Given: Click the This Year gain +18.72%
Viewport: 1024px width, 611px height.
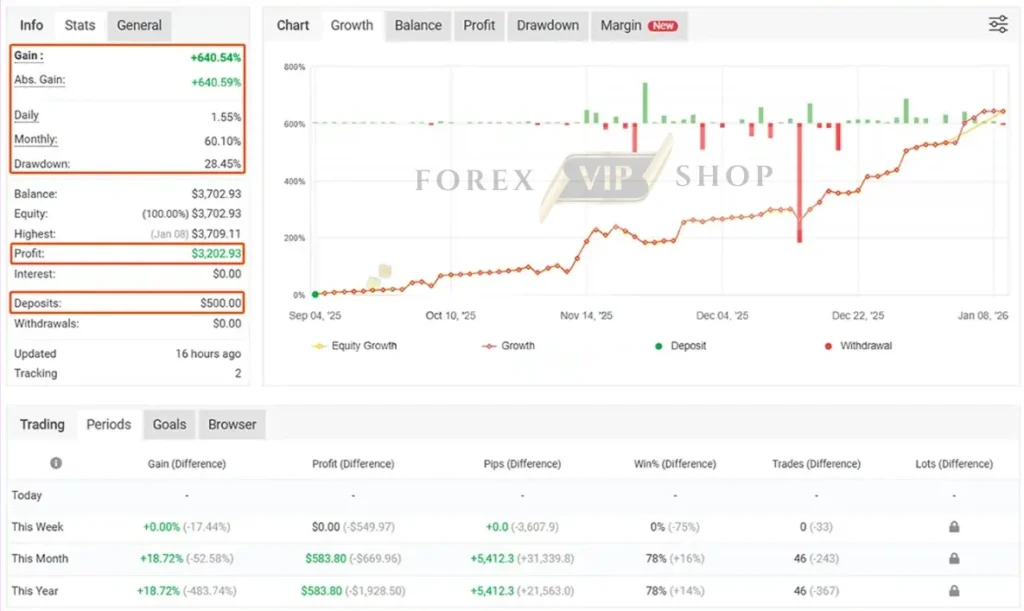Looking at the screenshot, I should 158,591.
